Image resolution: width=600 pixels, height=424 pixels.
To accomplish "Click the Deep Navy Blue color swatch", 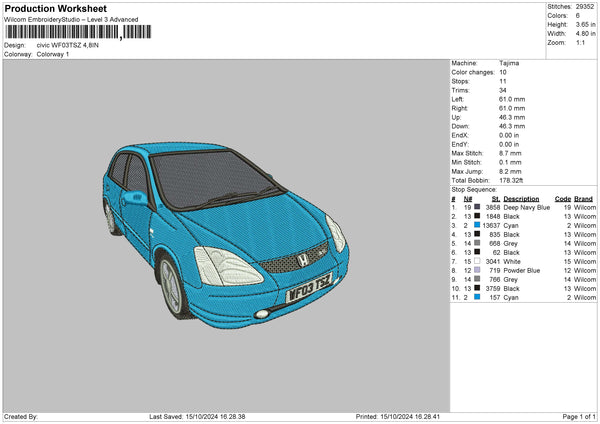I will [x=476, y=207].
